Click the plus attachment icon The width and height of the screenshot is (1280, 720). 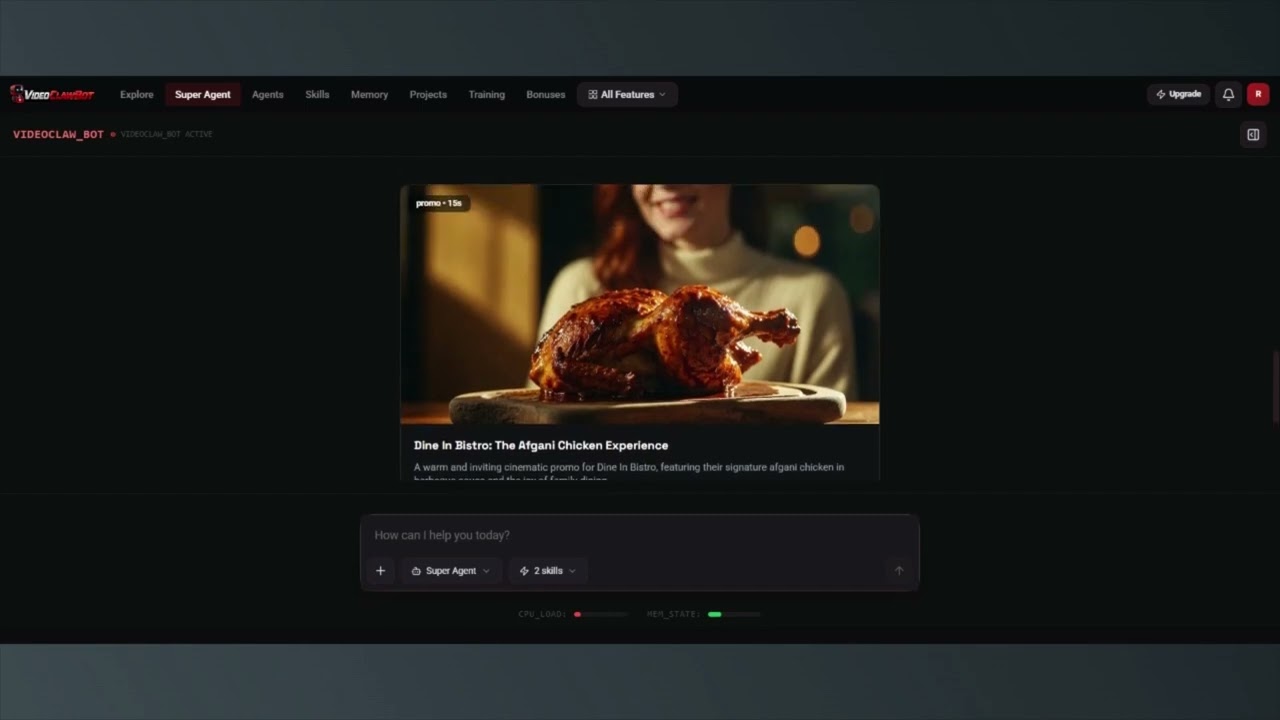pyautogui.click(x=380, y=571)
